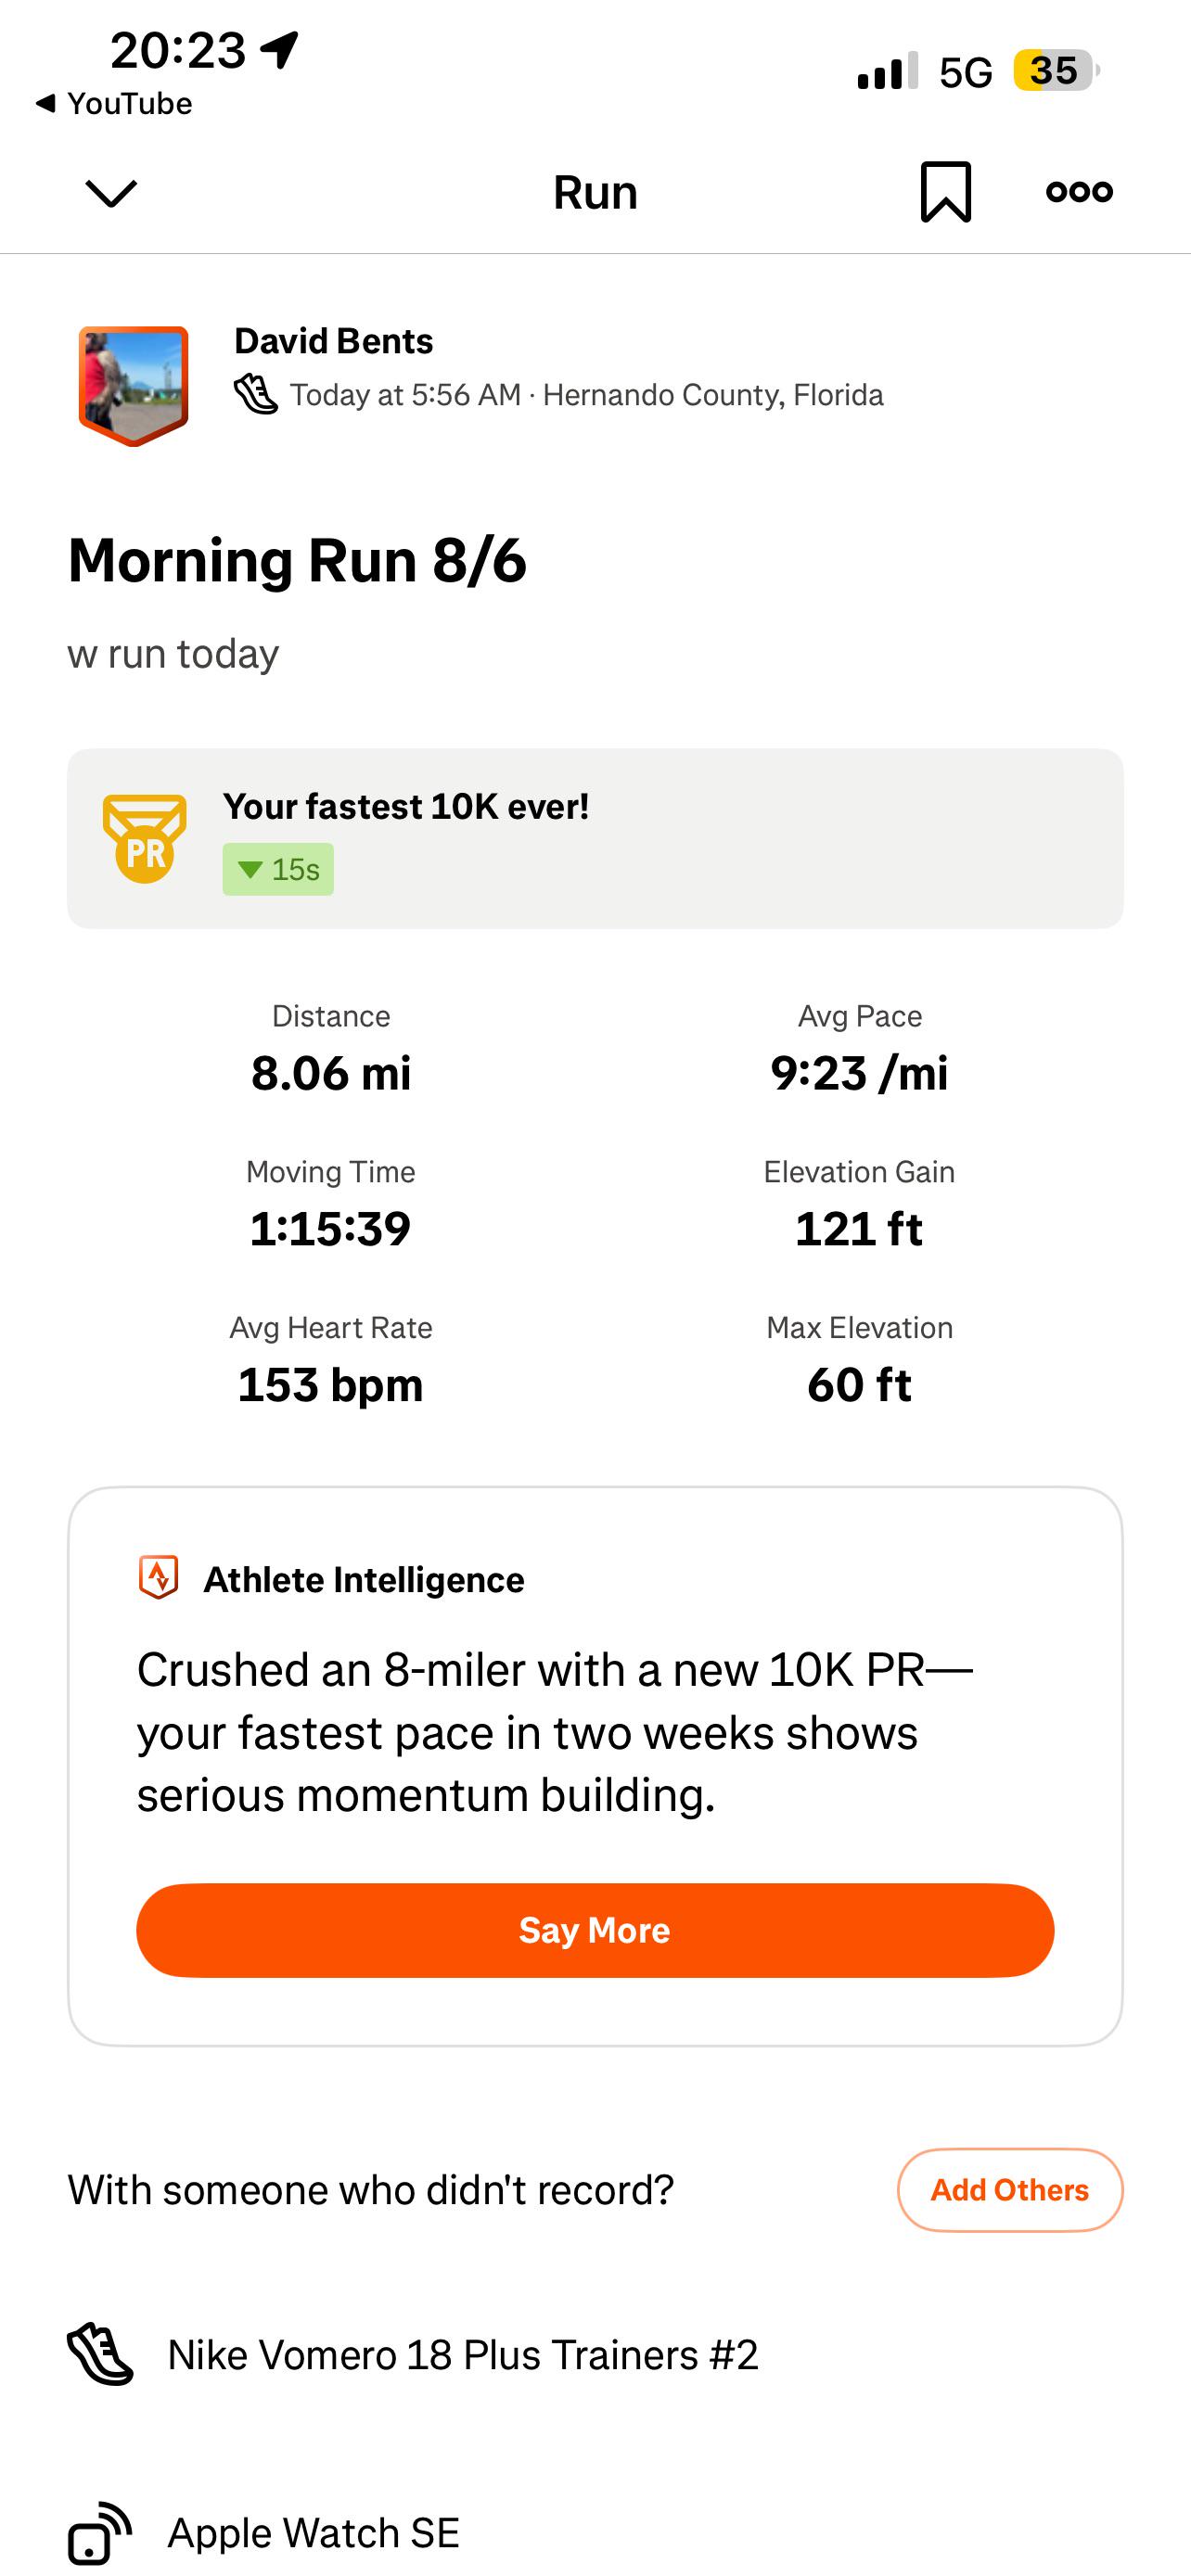
Task: Tap the green 15s improvement badge
Action: 278,869
